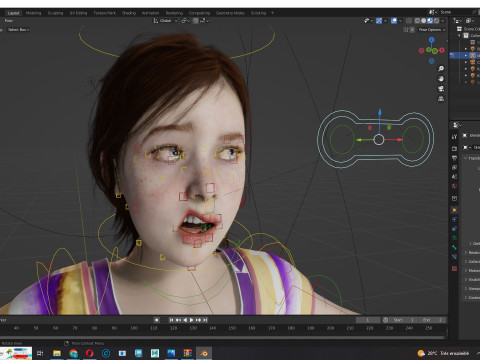Open the World properties tab icon
The width and height of the screenshot is (480, 360).
pos(454,186)
